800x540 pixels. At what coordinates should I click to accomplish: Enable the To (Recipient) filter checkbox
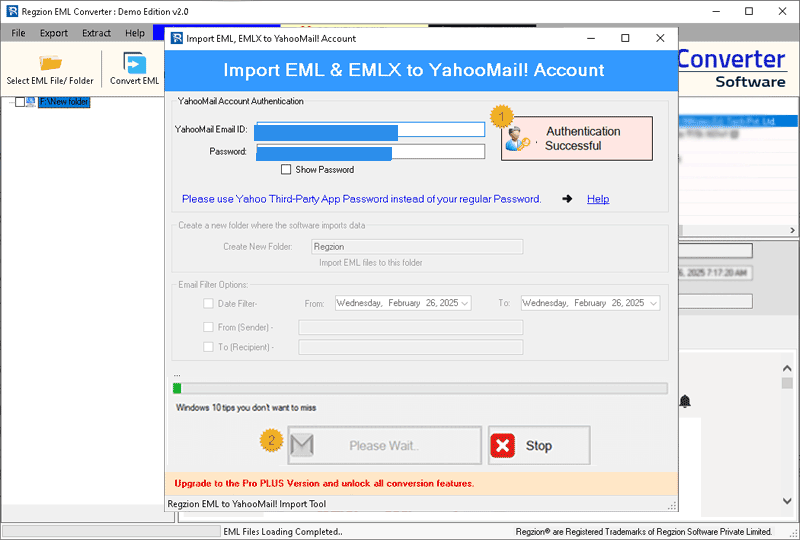click(208, 347)
